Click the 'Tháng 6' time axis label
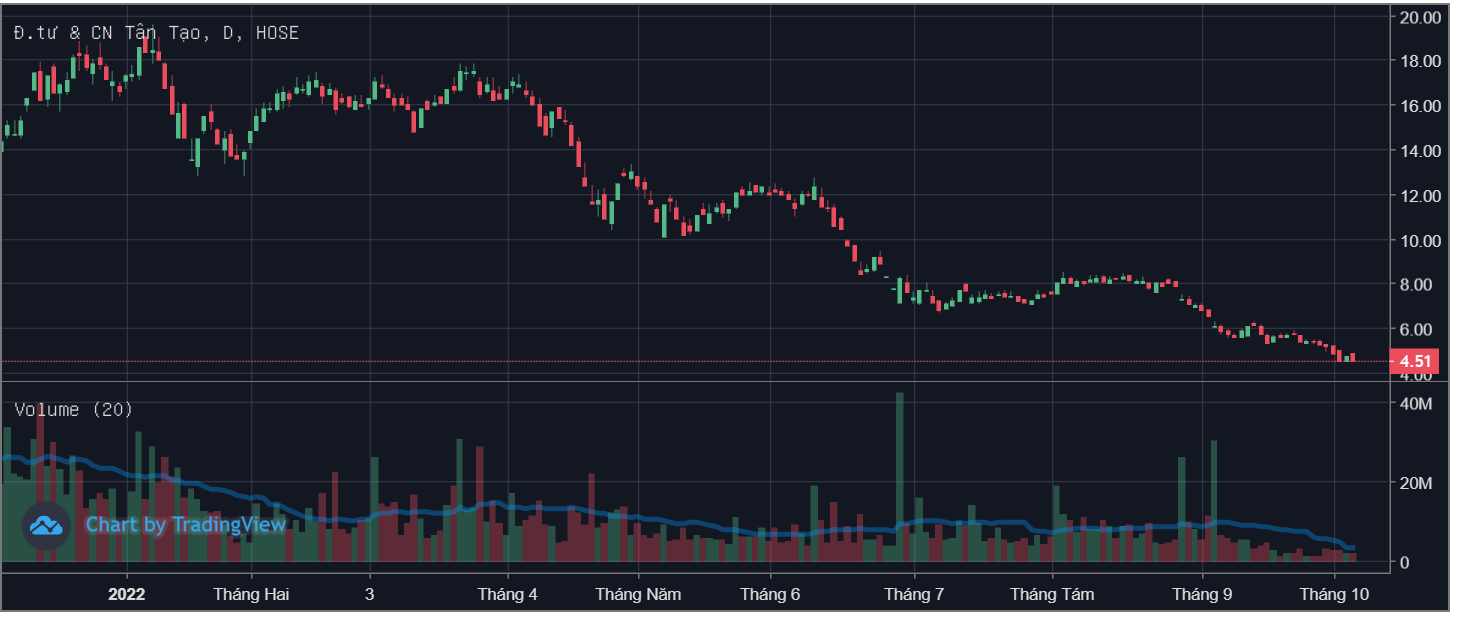 click(x=770, y=594)
